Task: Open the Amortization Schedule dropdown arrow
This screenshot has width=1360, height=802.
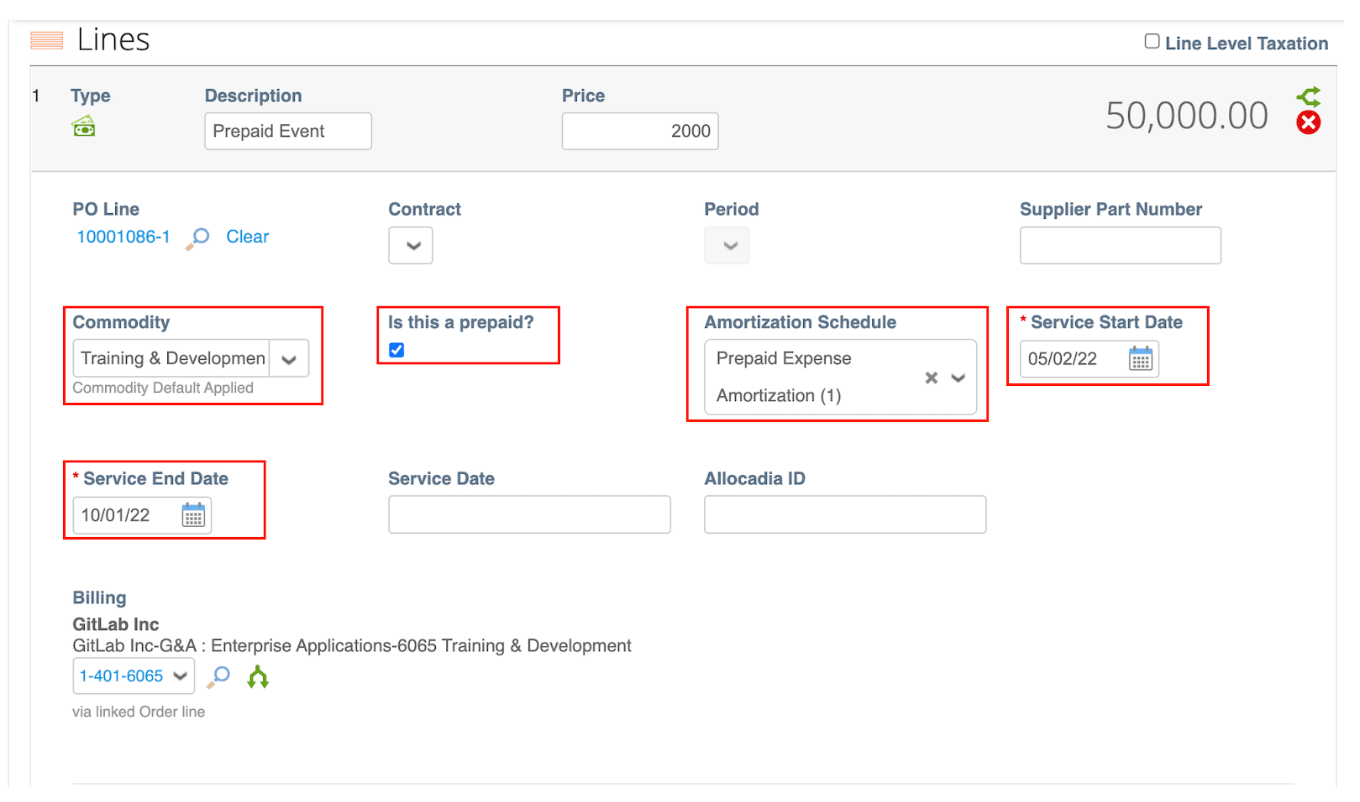Action: click(958, 378)
